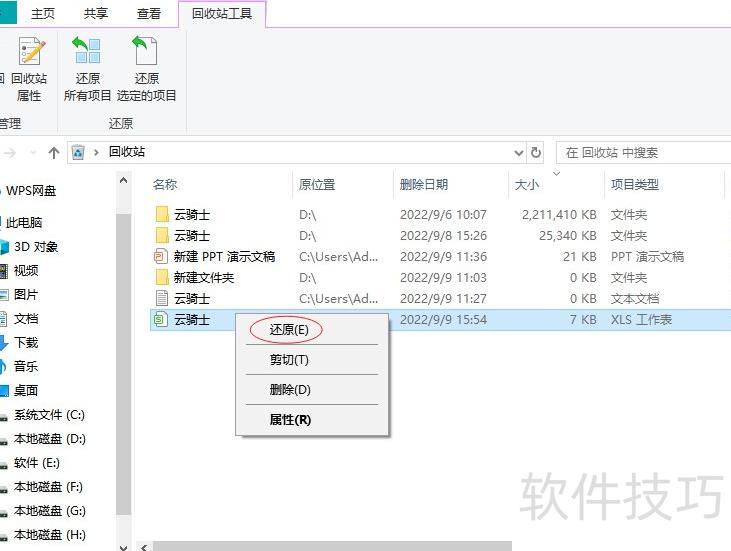Click Recycle Bin icon in address bar

[x=78, y=152]
